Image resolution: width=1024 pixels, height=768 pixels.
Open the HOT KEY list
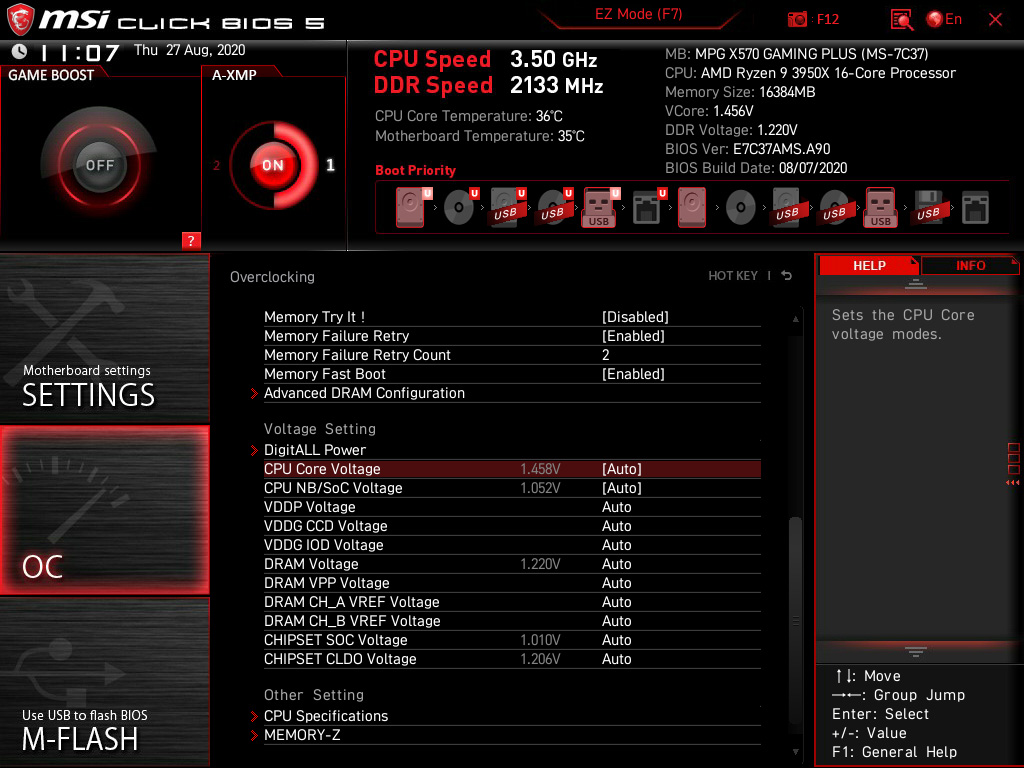(733, 276)
